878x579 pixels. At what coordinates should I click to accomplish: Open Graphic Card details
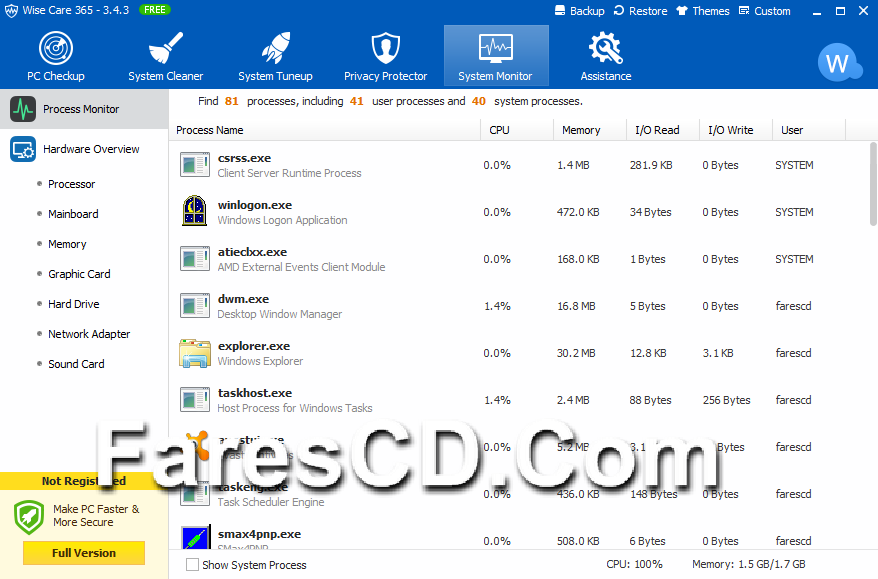click(80, 274)
